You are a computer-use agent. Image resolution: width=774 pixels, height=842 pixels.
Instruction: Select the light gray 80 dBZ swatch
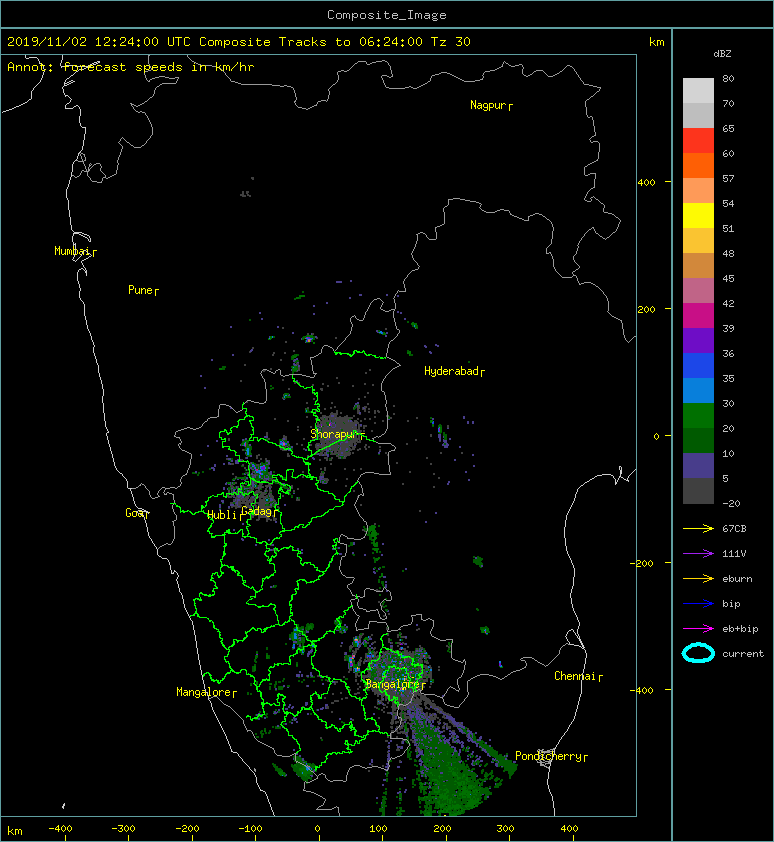[x=698, y=91]
